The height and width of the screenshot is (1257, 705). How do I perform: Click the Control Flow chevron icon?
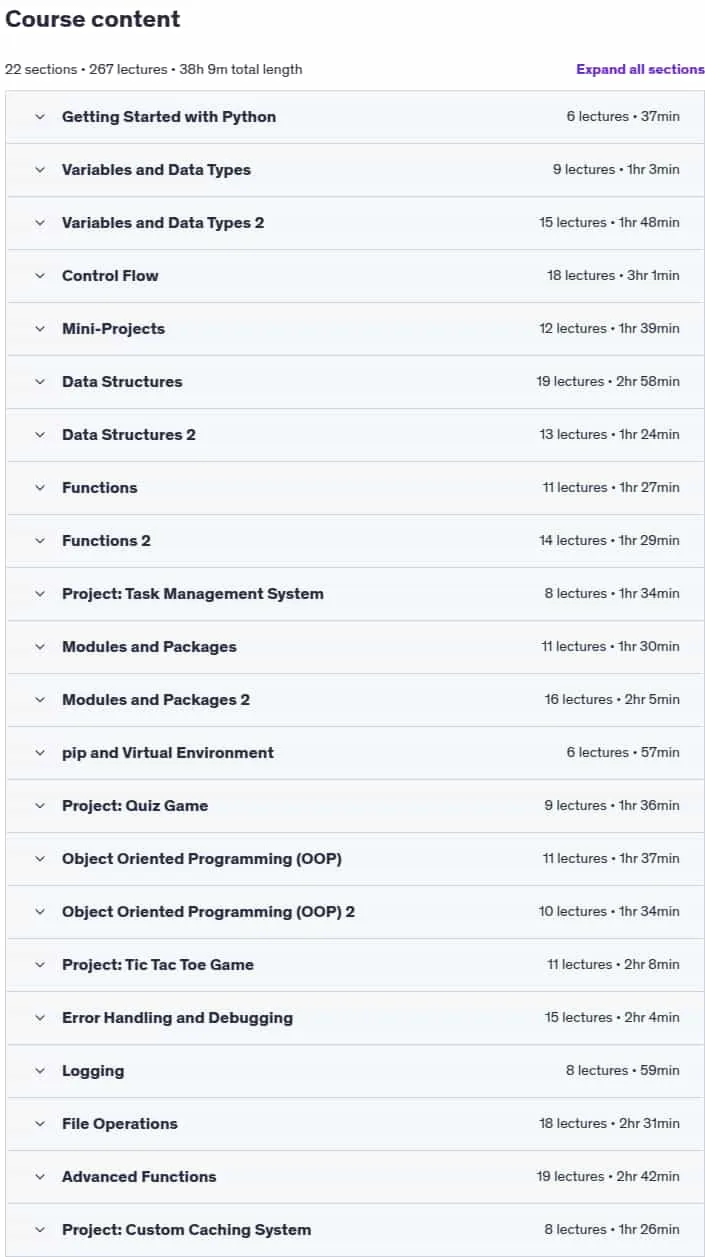(40, 276)
